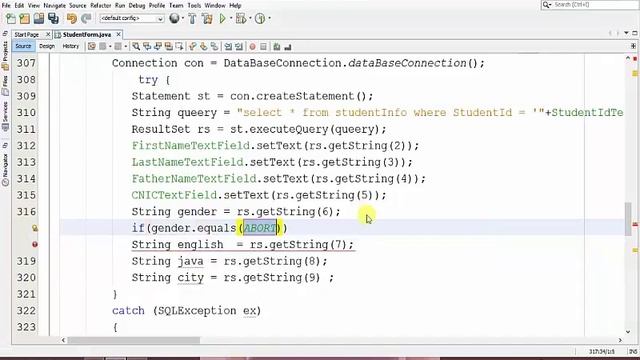Screen dimensions: 640x360
Task: Click Find Previous Occurrence icon
Action: click(147, 47)
